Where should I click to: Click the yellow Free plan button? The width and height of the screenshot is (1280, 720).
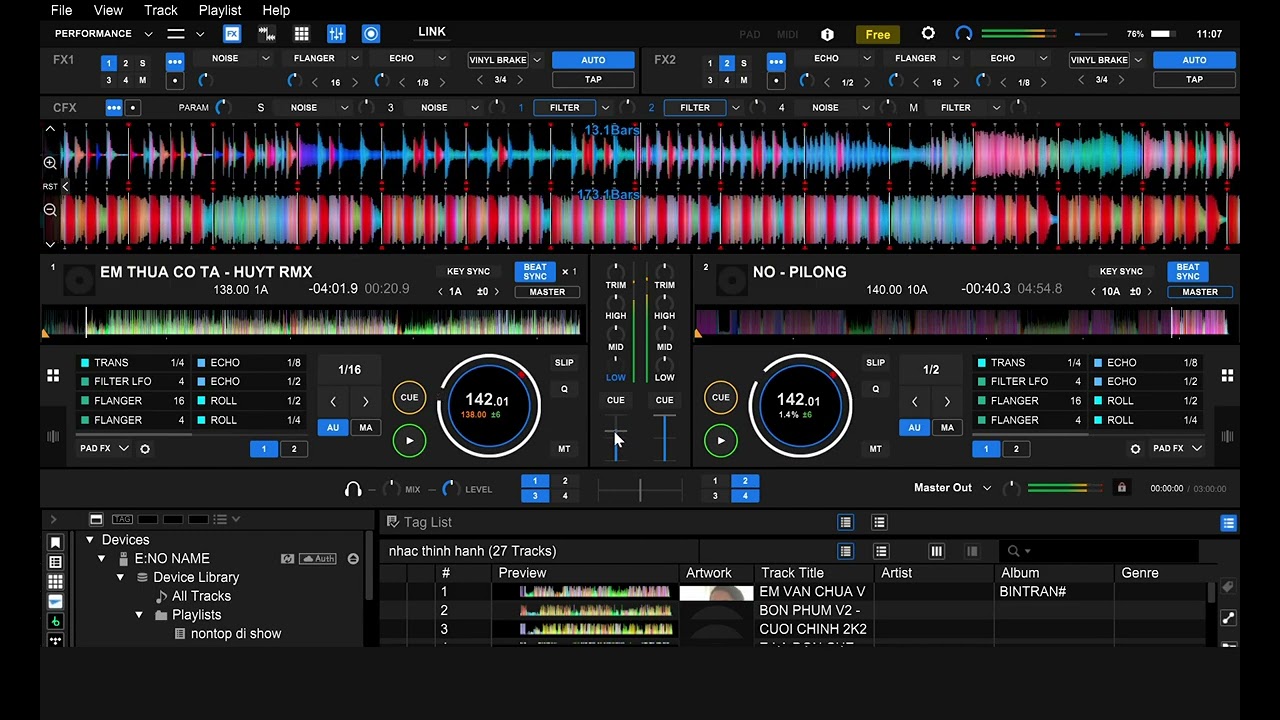878,34
